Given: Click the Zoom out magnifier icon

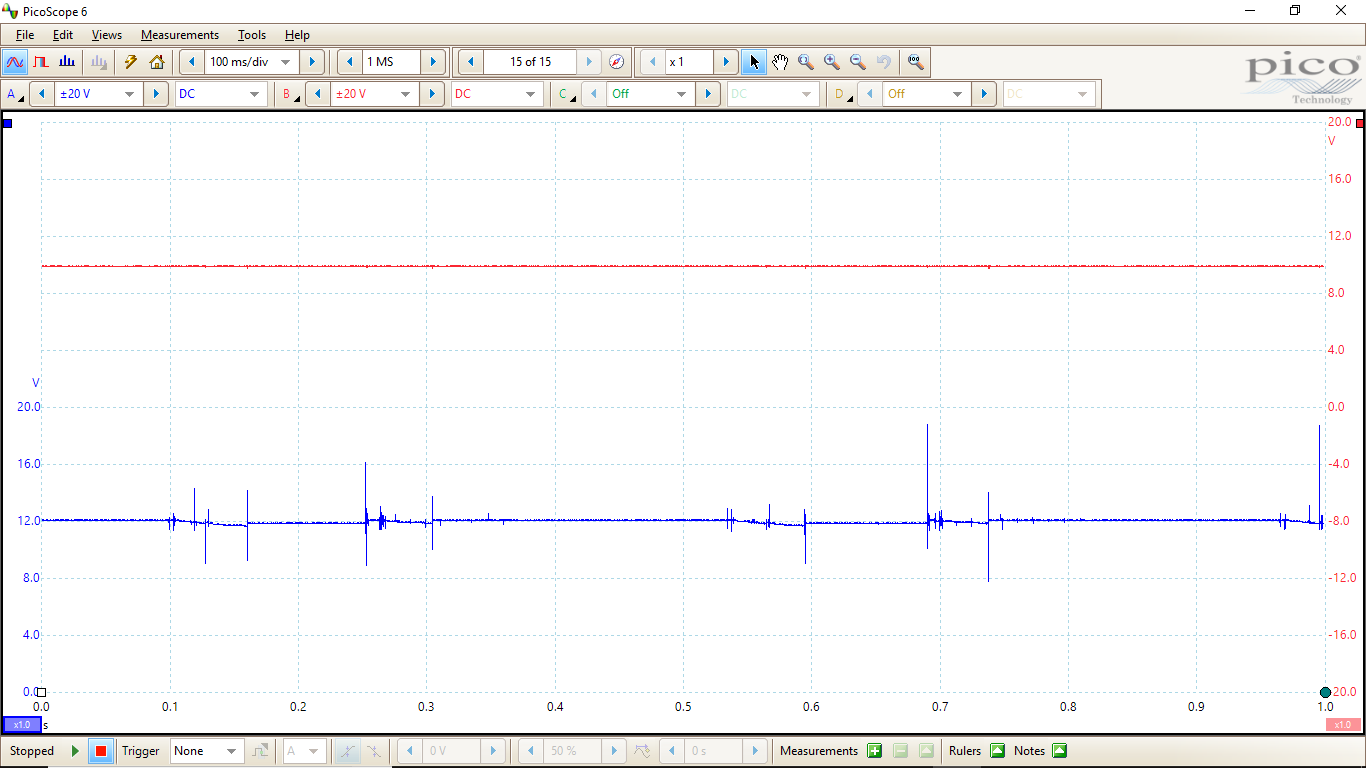Looking at the screenshot, I should tap(857, 62).
